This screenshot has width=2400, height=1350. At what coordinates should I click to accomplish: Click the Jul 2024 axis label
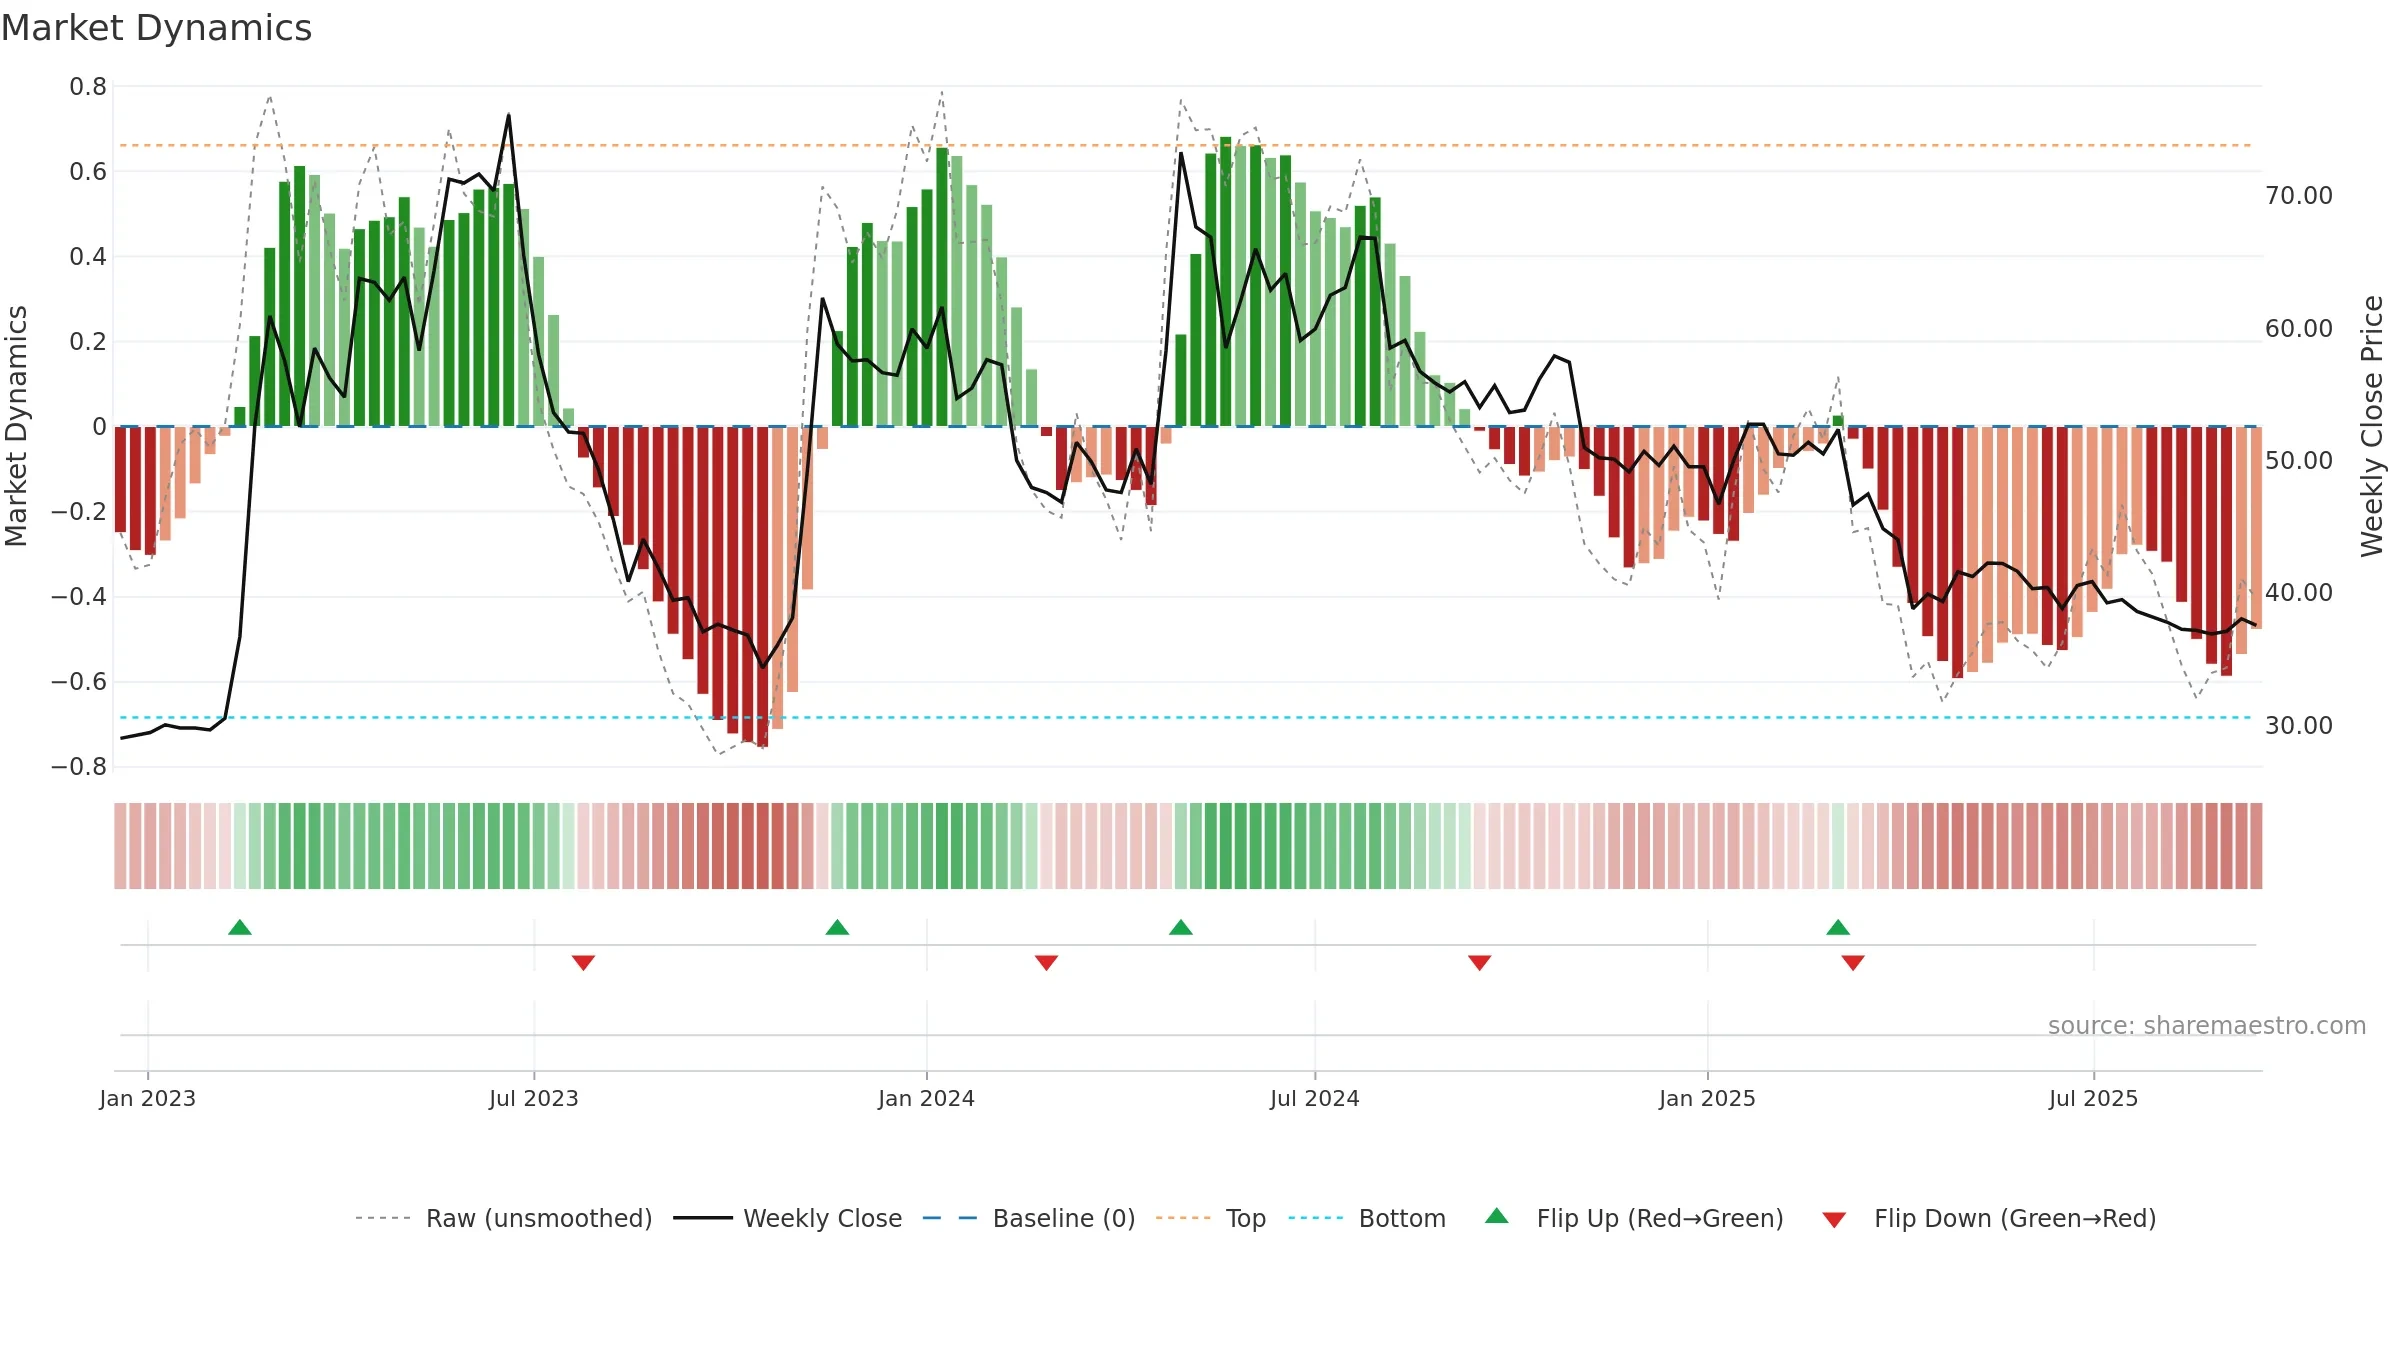(x=1315, y=1098)
